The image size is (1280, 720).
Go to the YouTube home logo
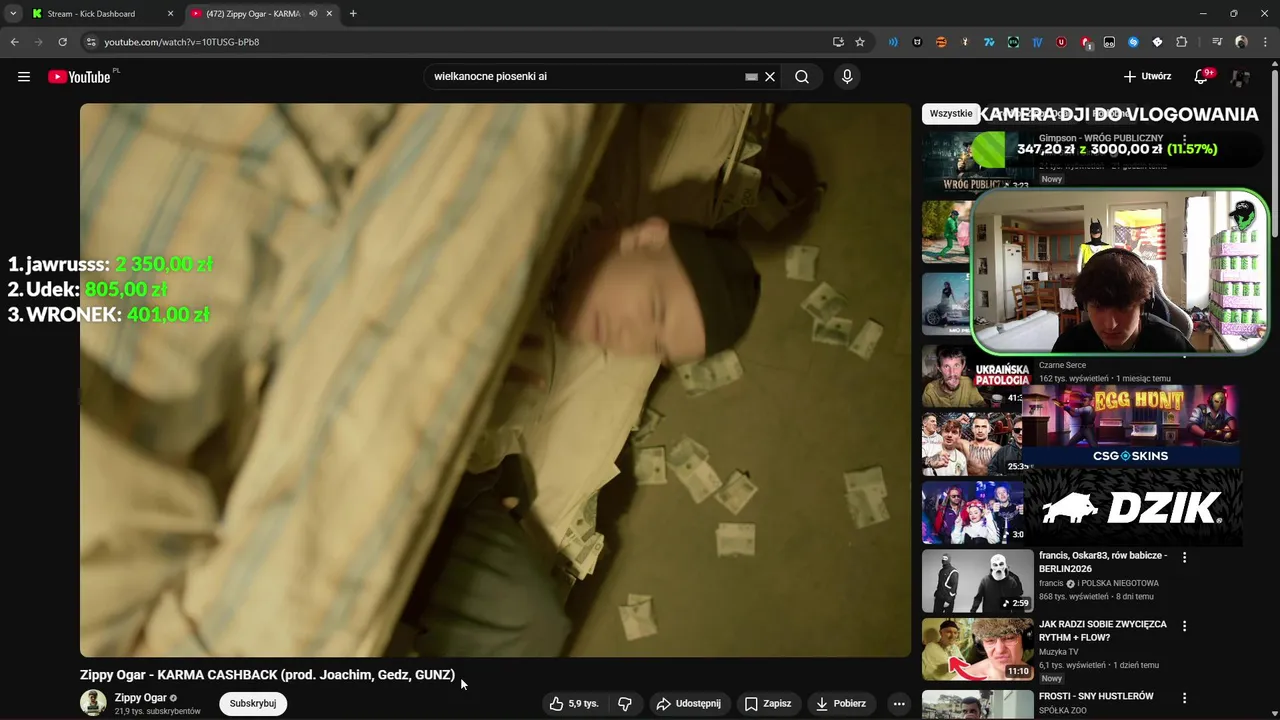click(x=79, y=77)
